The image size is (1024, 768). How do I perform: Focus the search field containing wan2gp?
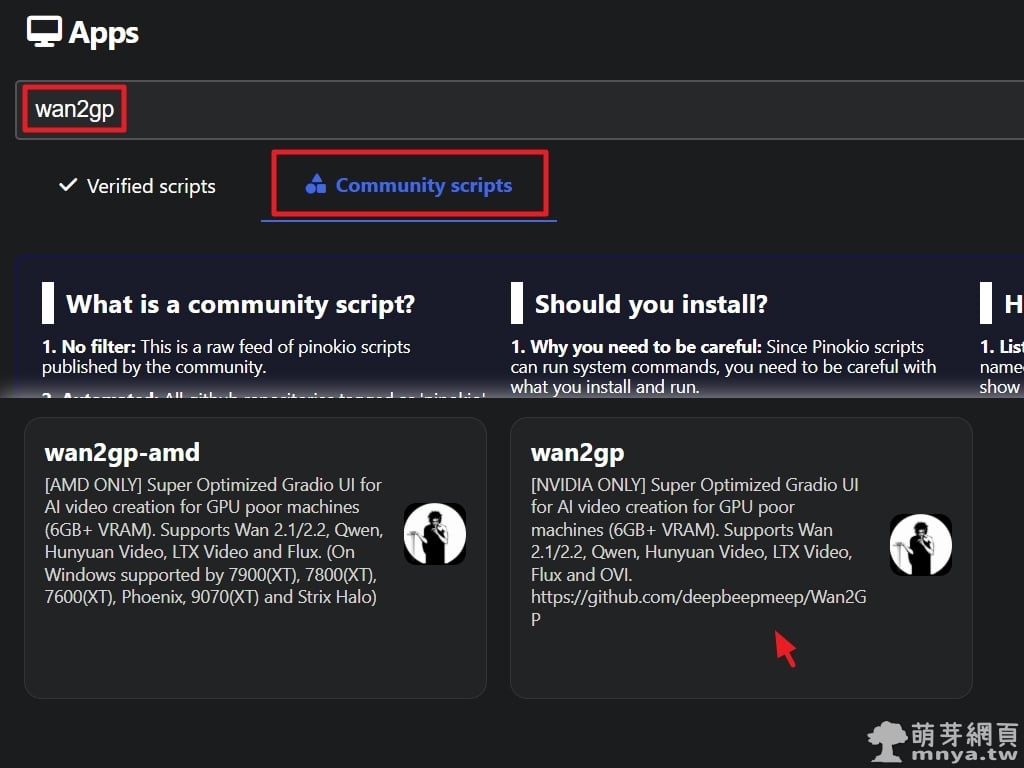(x=500, y=109)
